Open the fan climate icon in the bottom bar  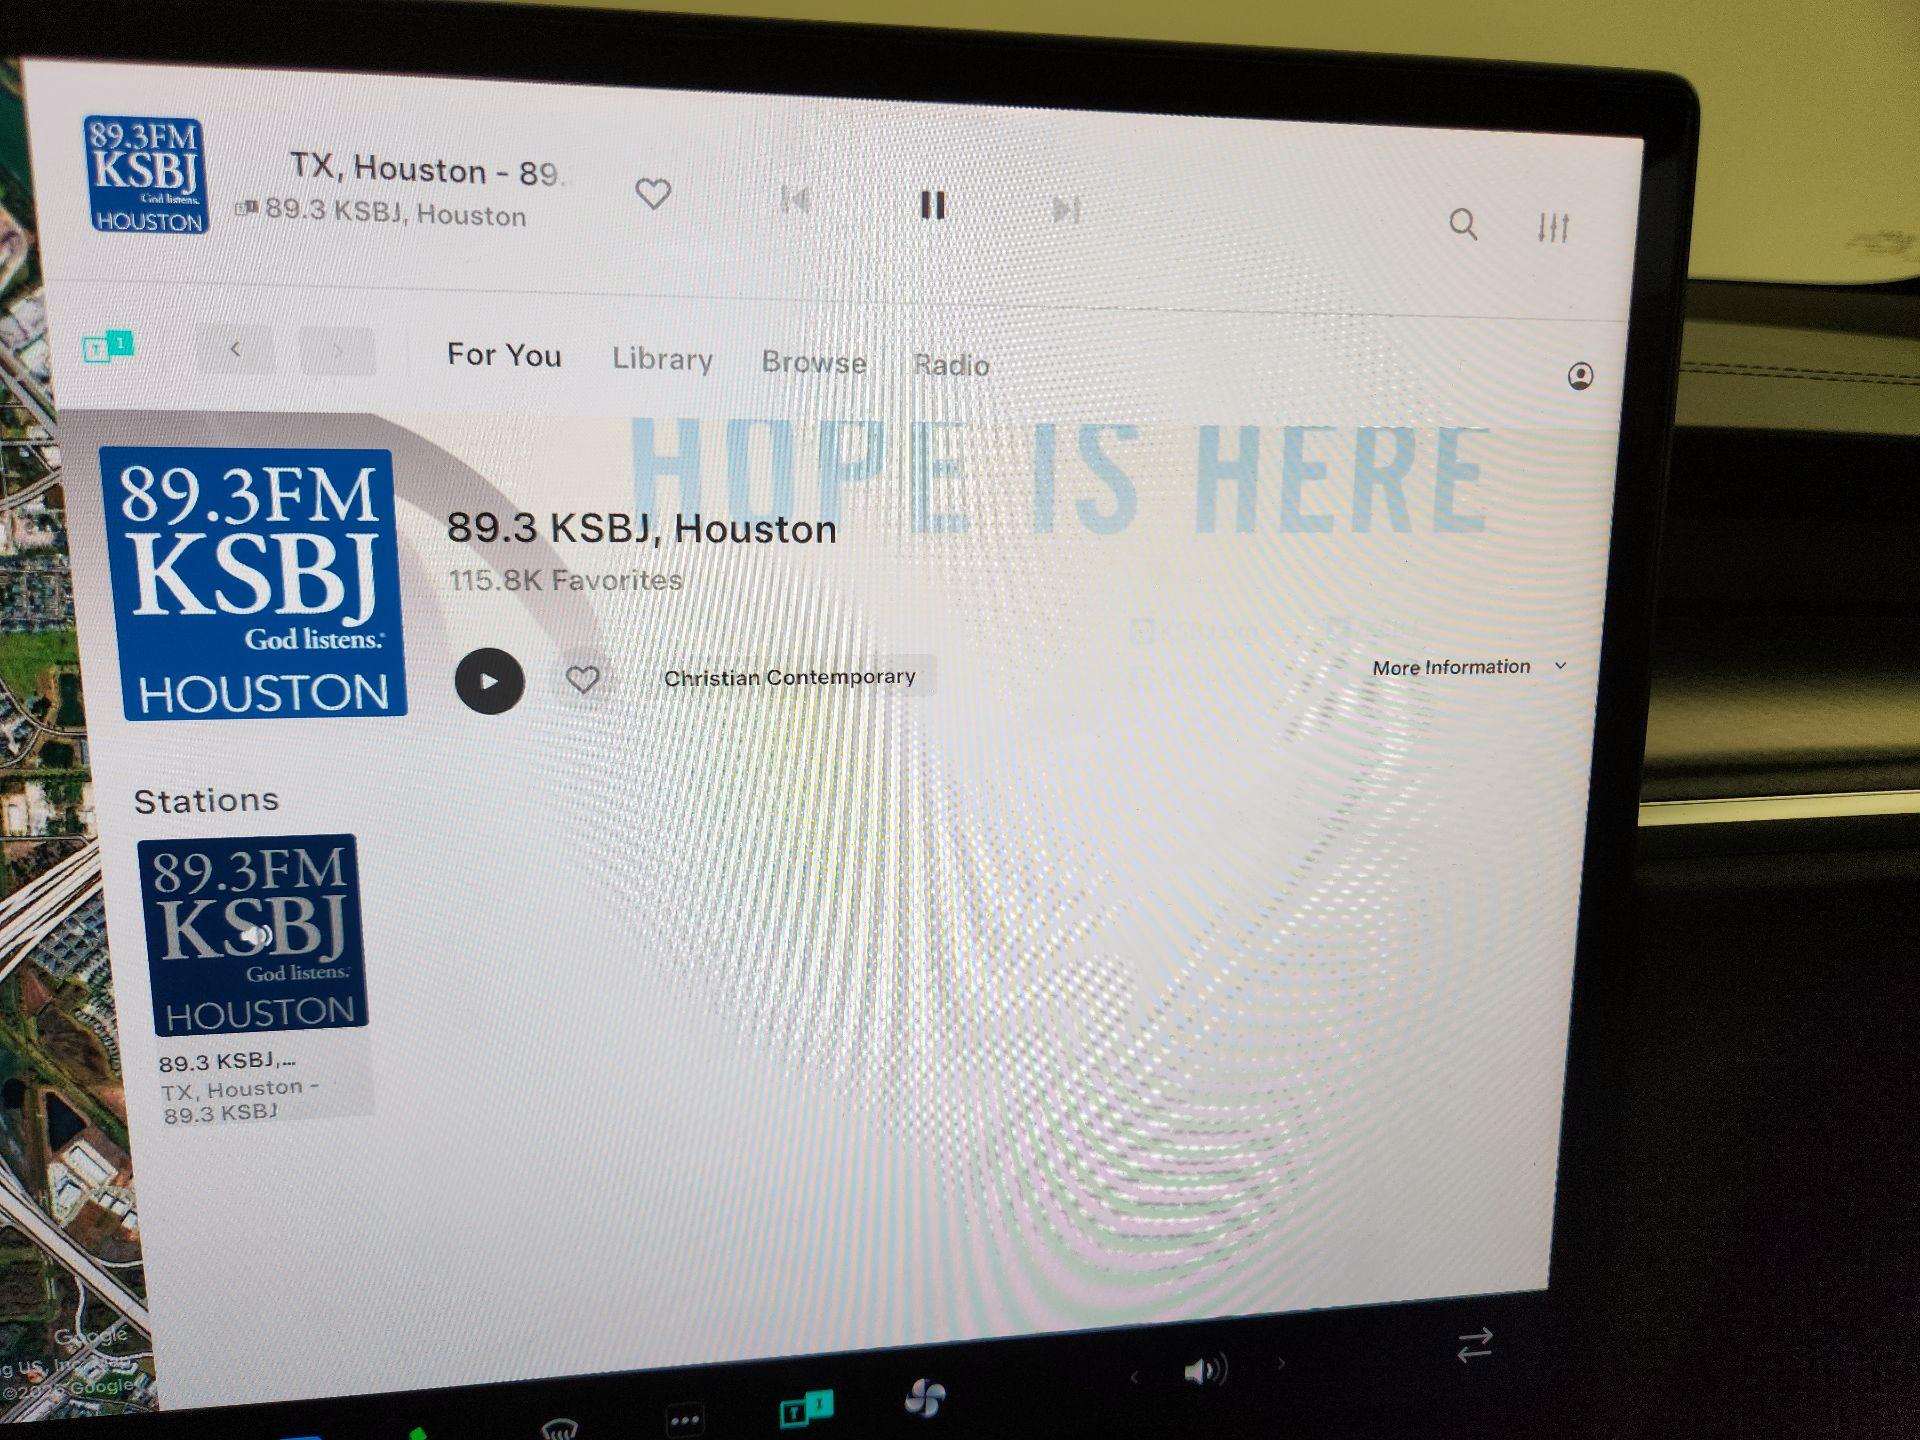(924, 1398)
